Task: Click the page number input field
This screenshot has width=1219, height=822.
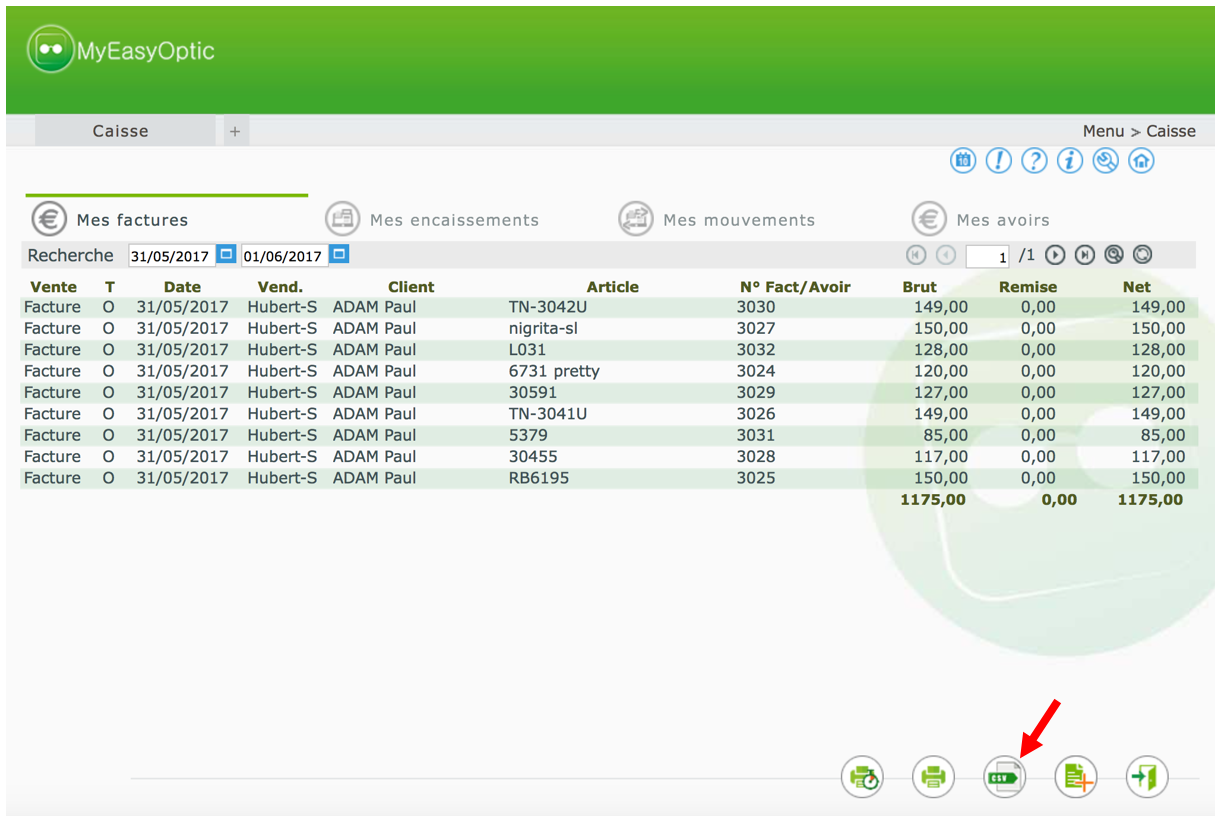Action: click(988, 257)
